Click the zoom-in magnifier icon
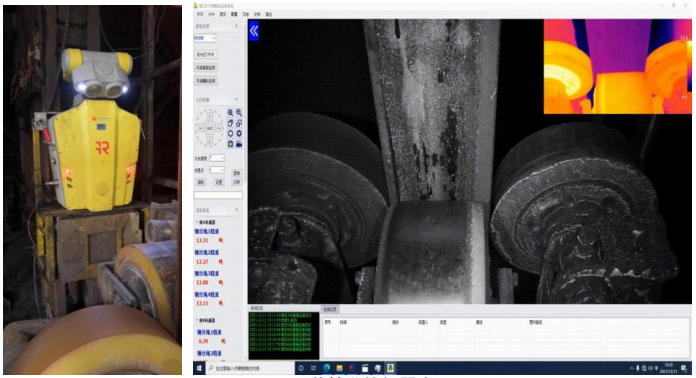The width and height of the screenshot is (696, 378). (230, 113)
